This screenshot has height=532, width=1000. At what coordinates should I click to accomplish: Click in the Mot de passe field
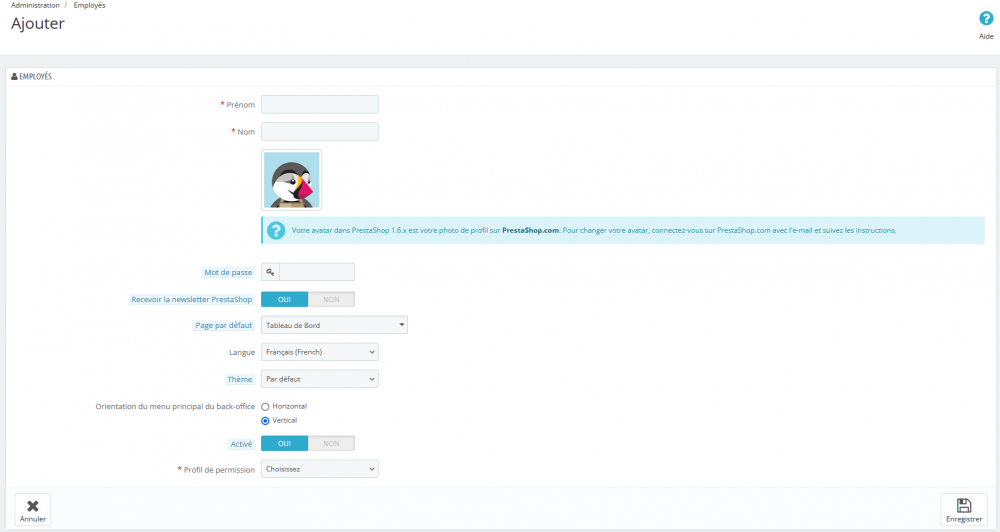click(x=317, y=272)
